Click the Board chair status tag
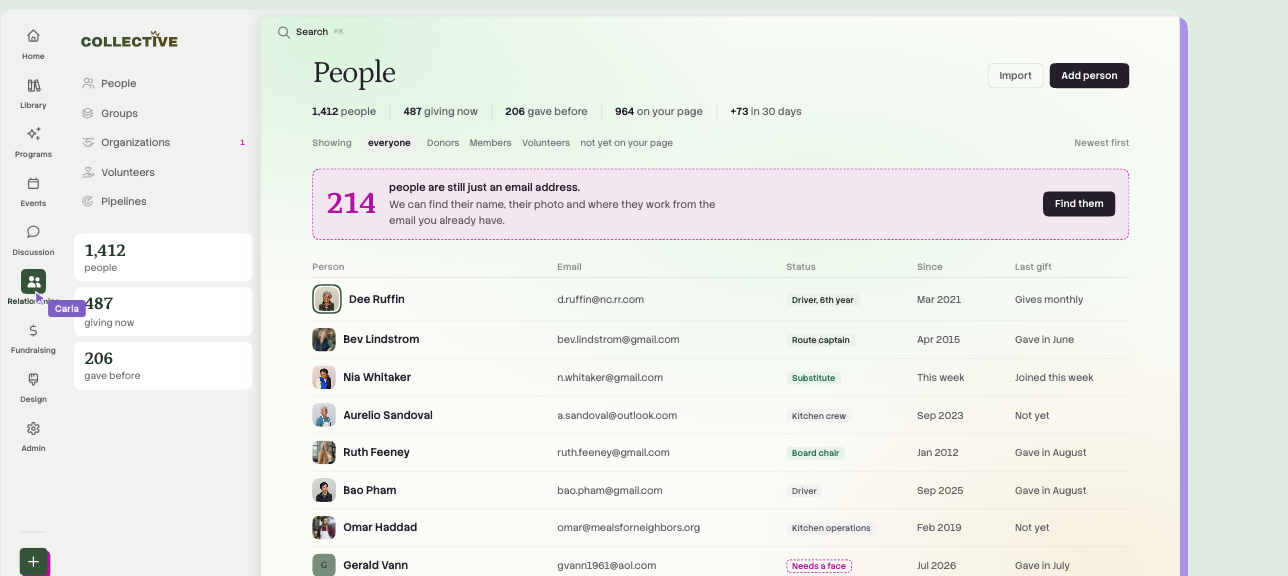The width and height of the screenshot is (1288, 576). pyautogui.click(x=816, y=453)
